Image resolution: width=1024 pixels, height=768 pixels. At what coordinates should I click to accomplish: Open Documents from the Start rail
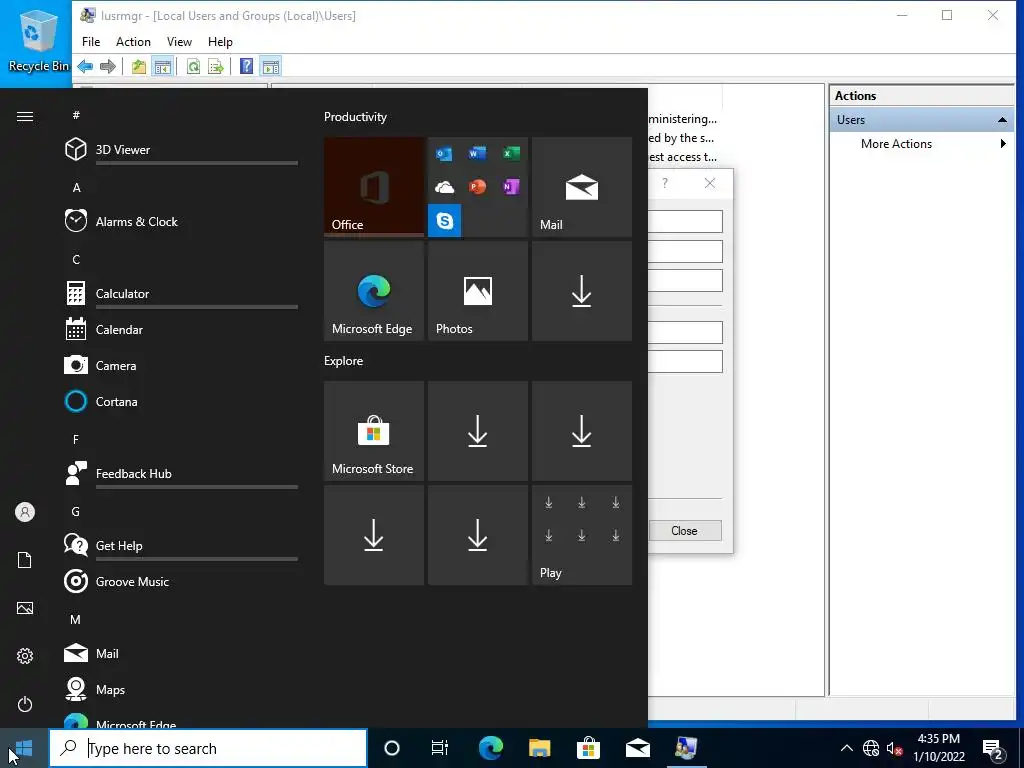(25, 560)
